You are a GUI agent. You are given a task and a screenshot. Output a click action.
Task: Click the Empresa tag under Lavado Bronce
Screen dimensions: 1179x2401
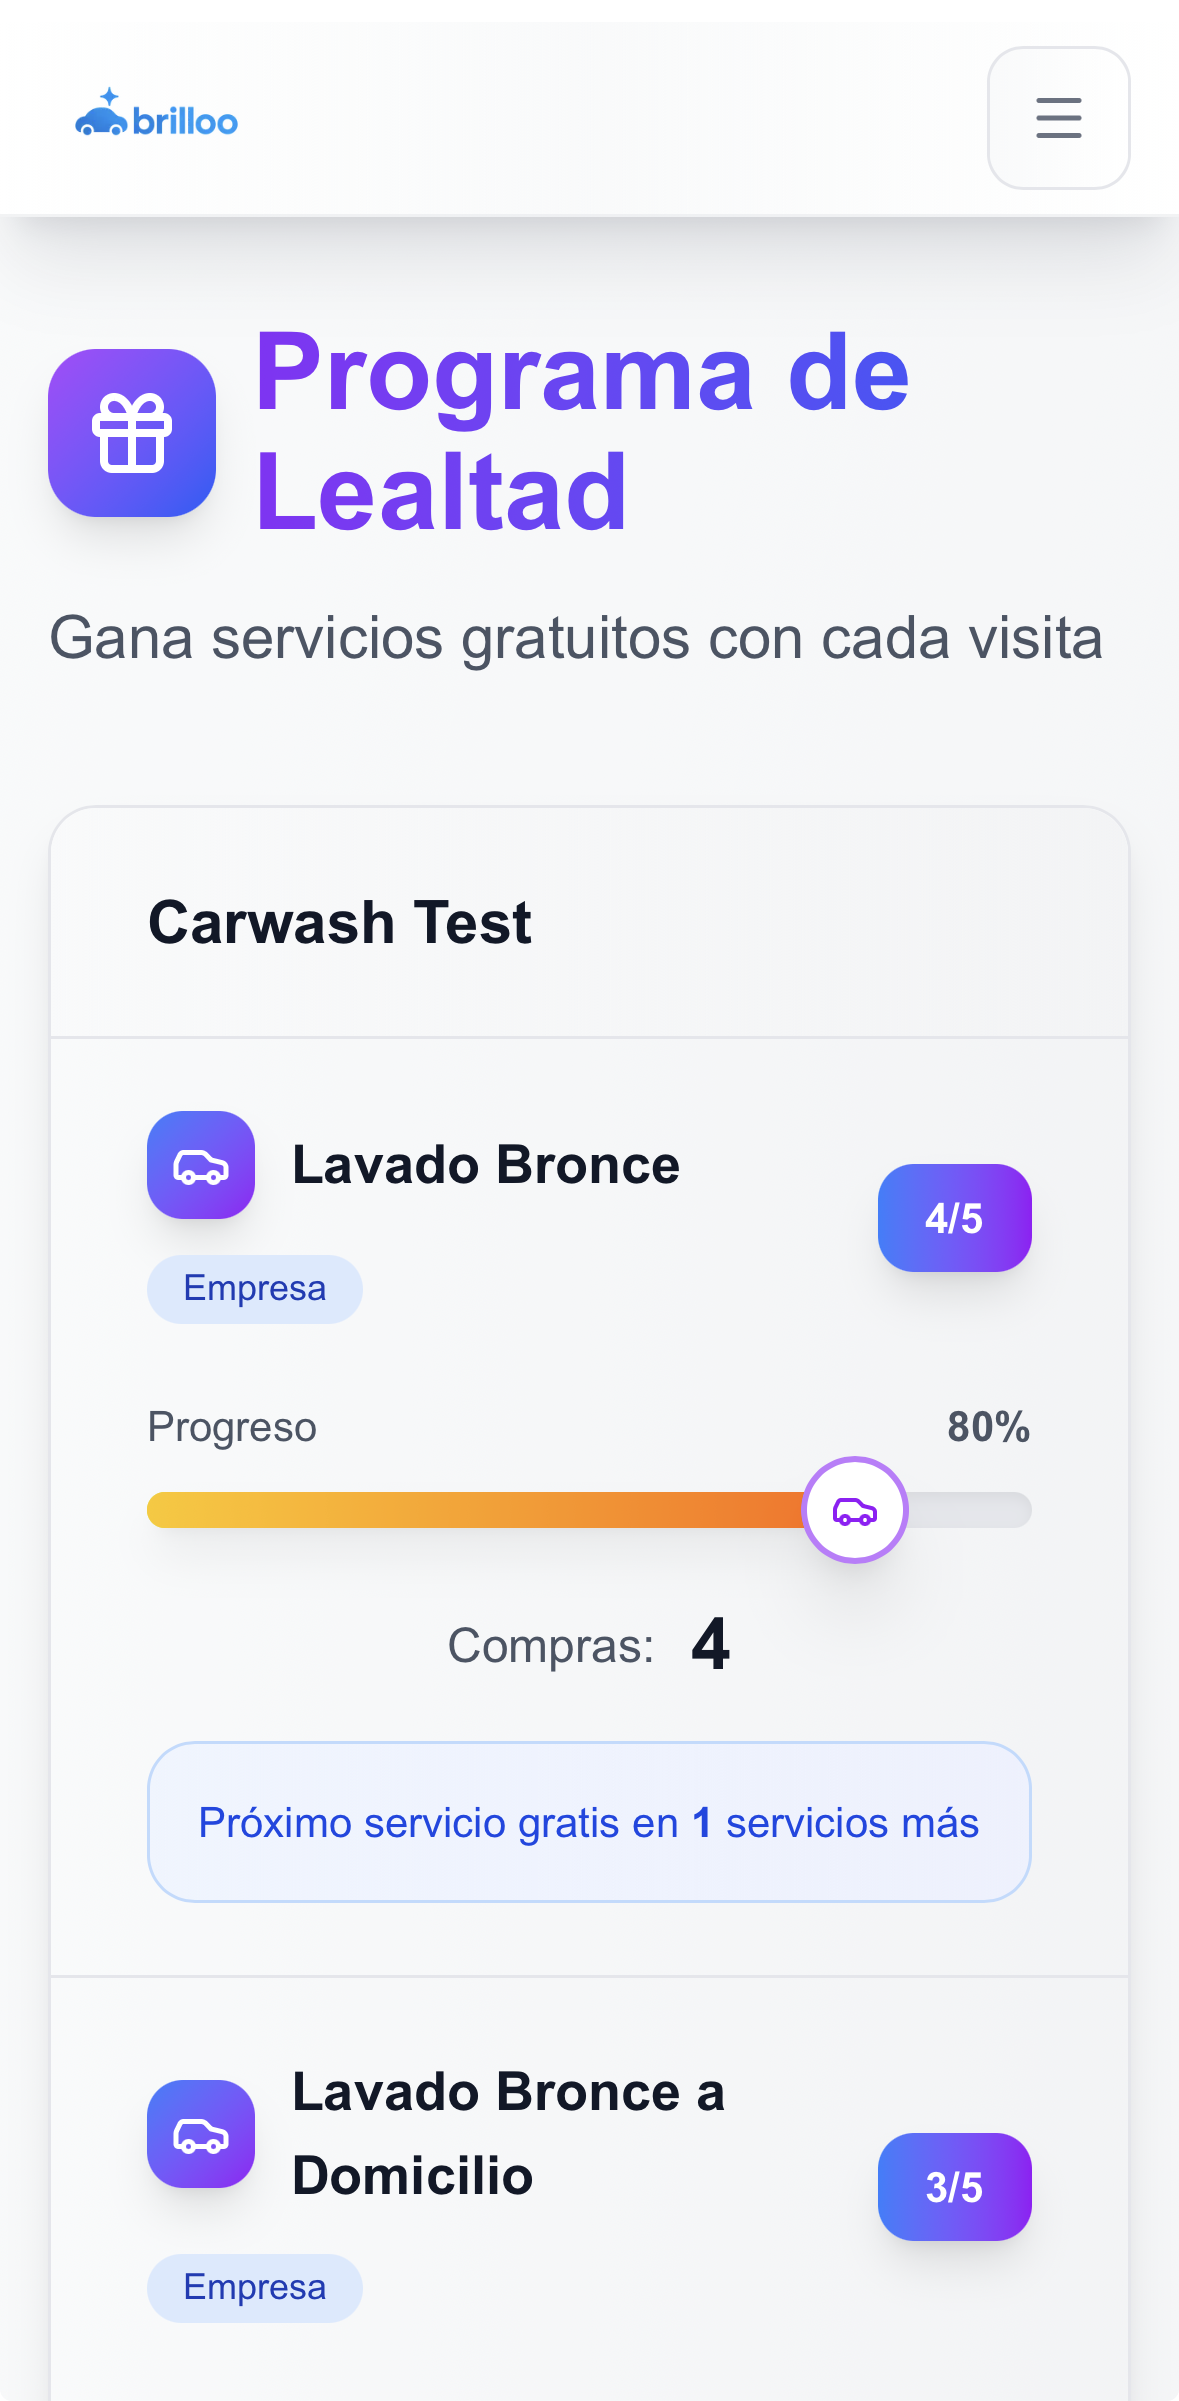pyautogui.click(x=255, y=1289)
